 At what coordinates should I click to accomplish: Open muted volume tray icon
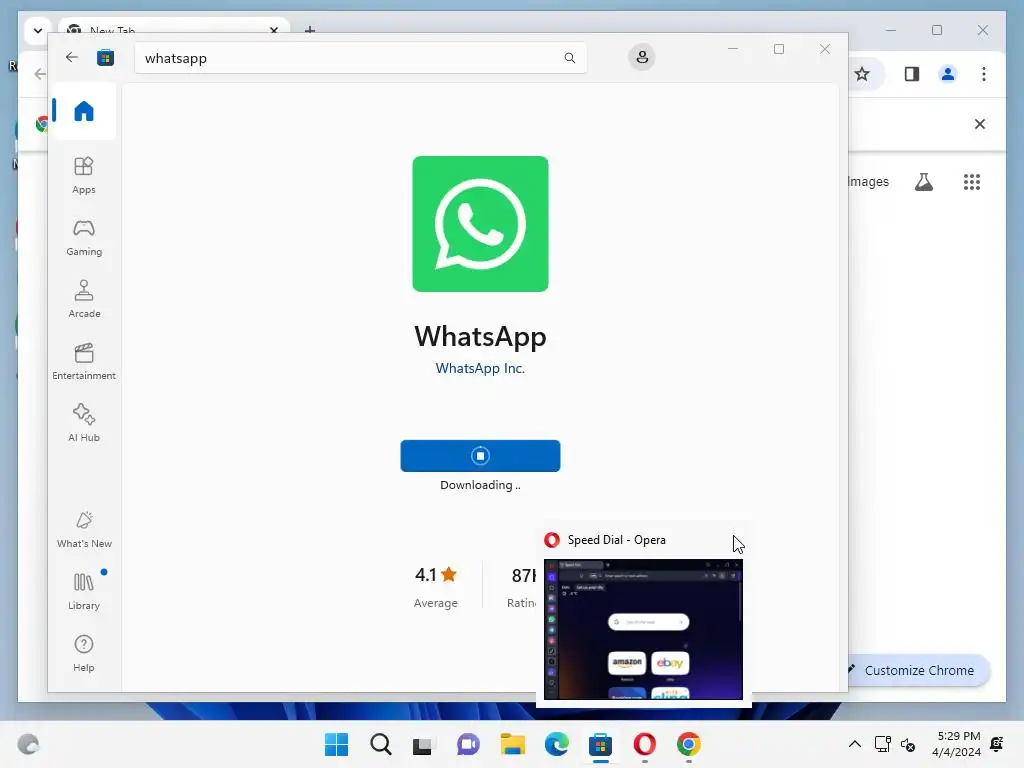pyautogui.click(x=908, y=744)
